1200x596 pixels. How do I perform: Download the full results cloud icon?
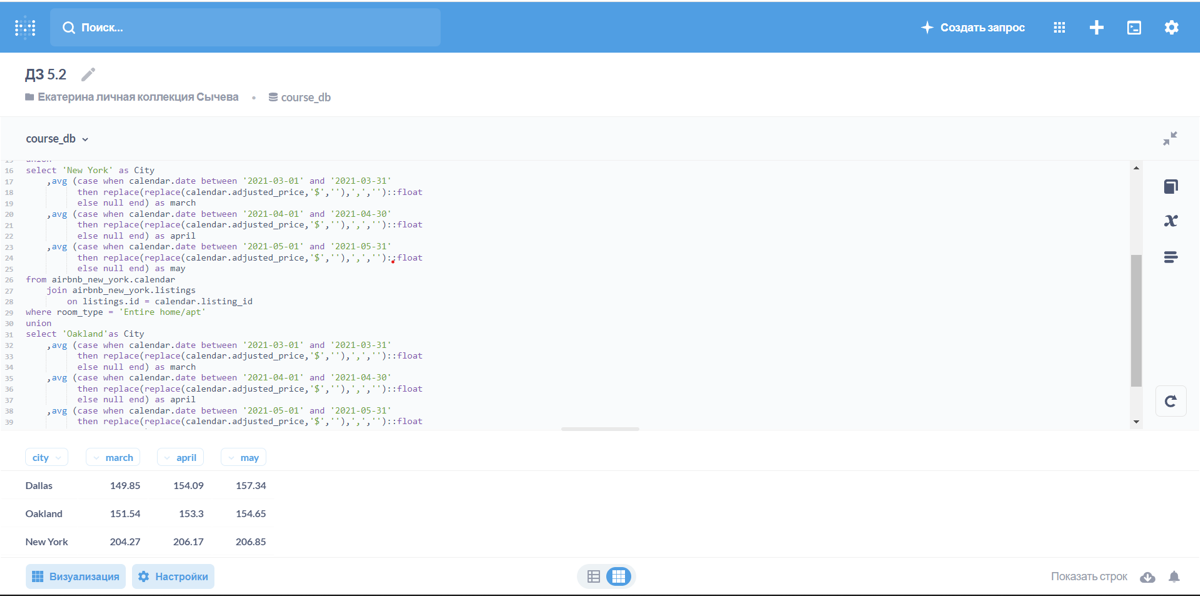point(1147,577)
